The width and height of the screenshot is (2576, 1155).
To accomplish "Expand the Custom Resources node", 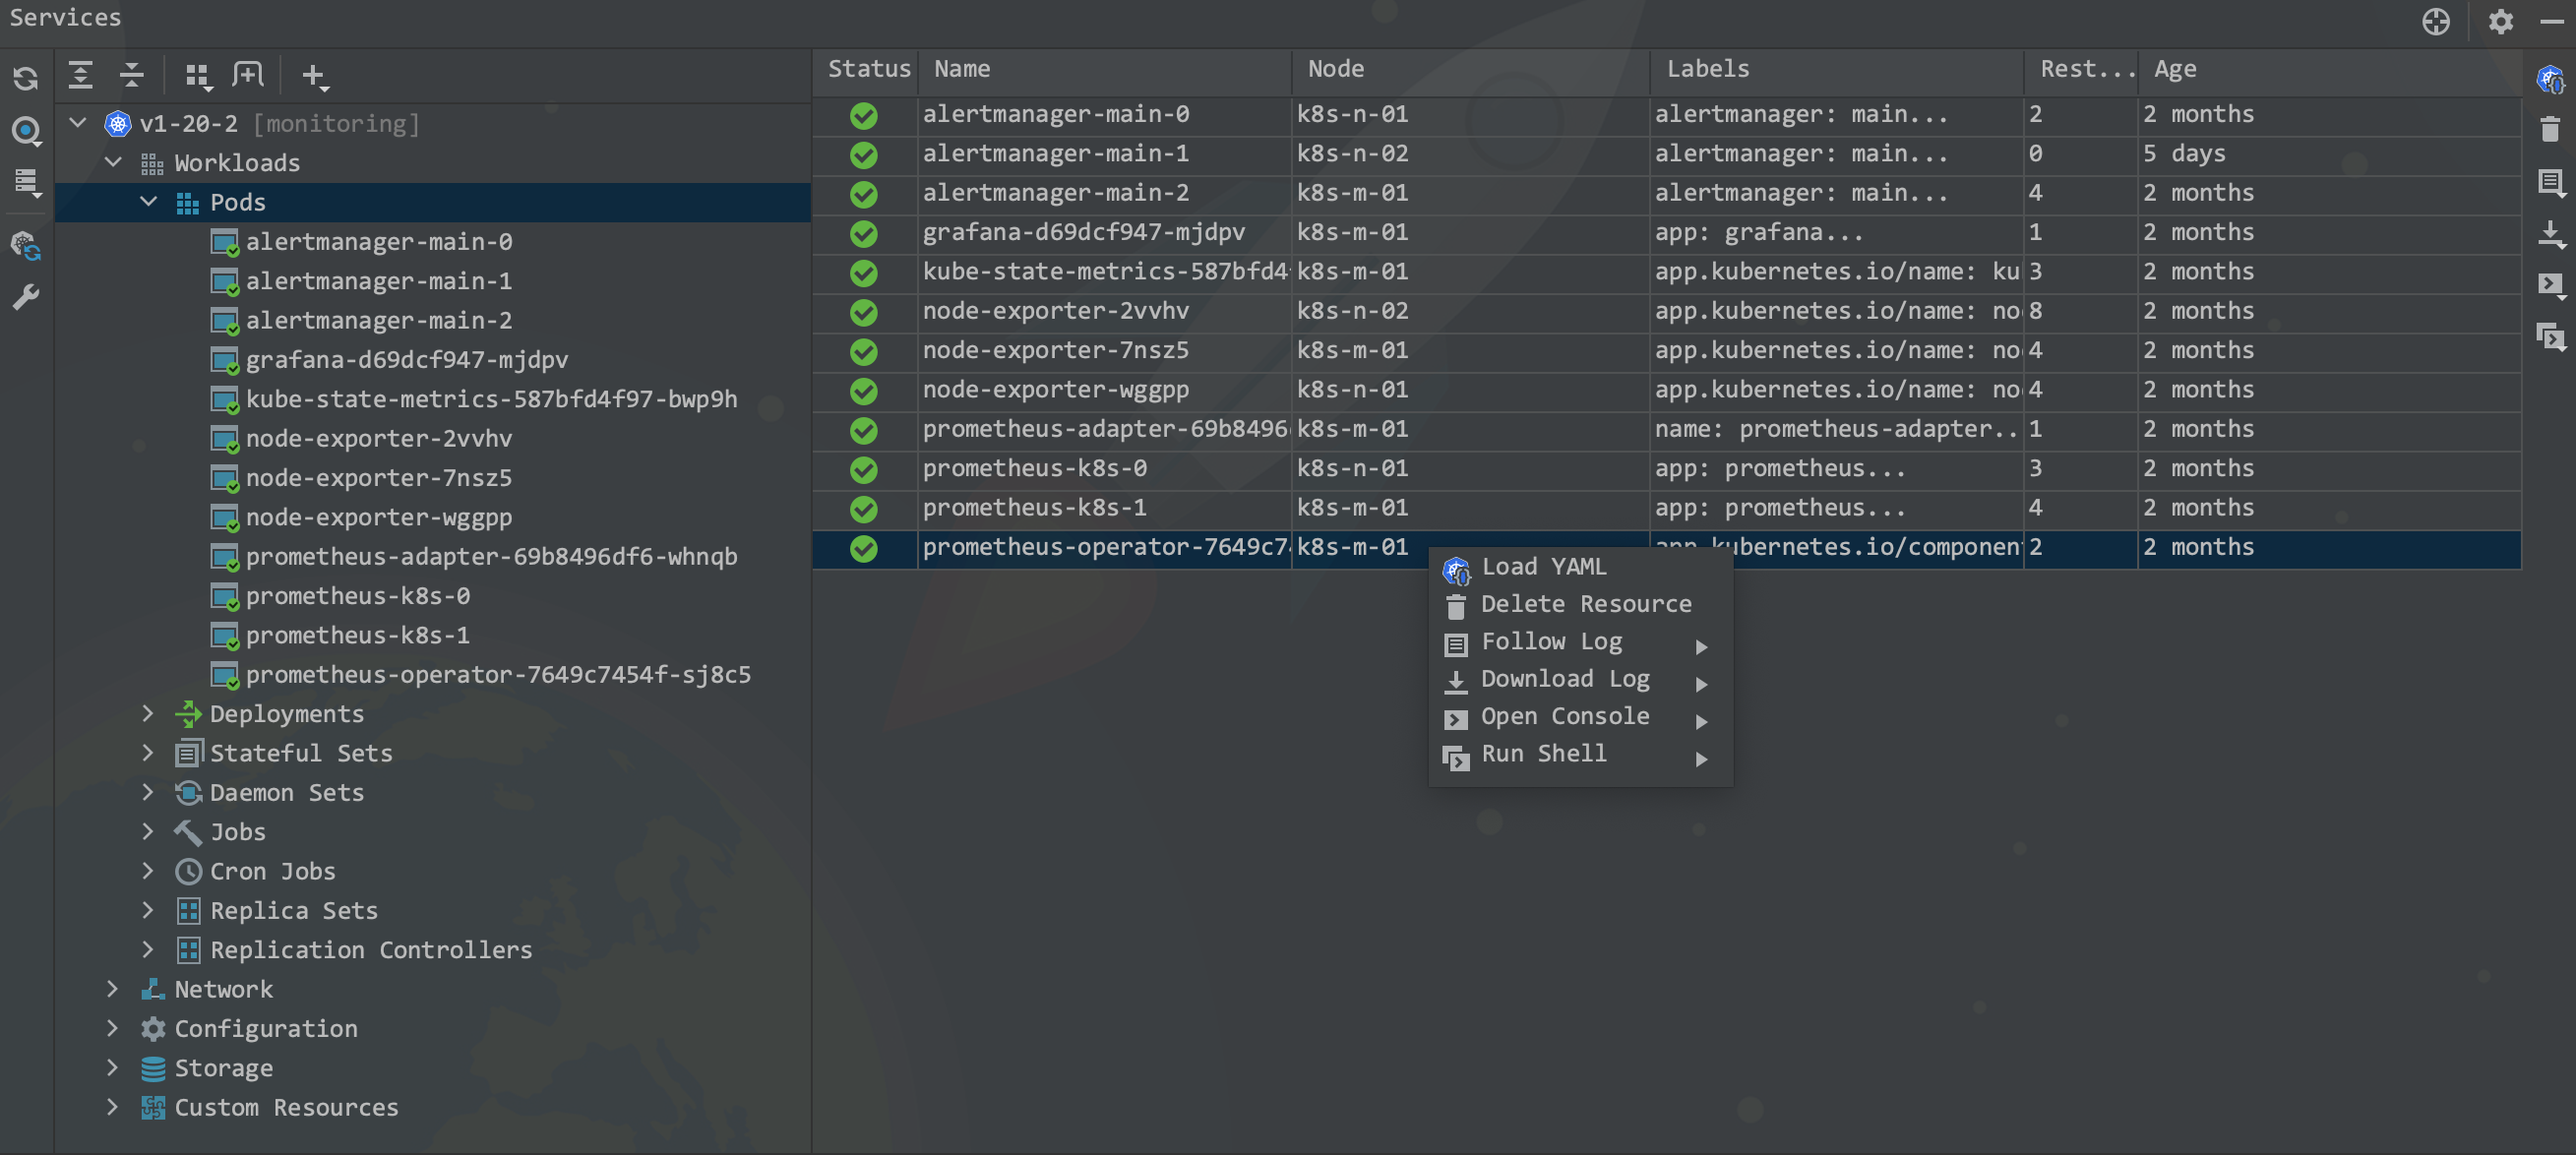I will (x=112, y=1107).
